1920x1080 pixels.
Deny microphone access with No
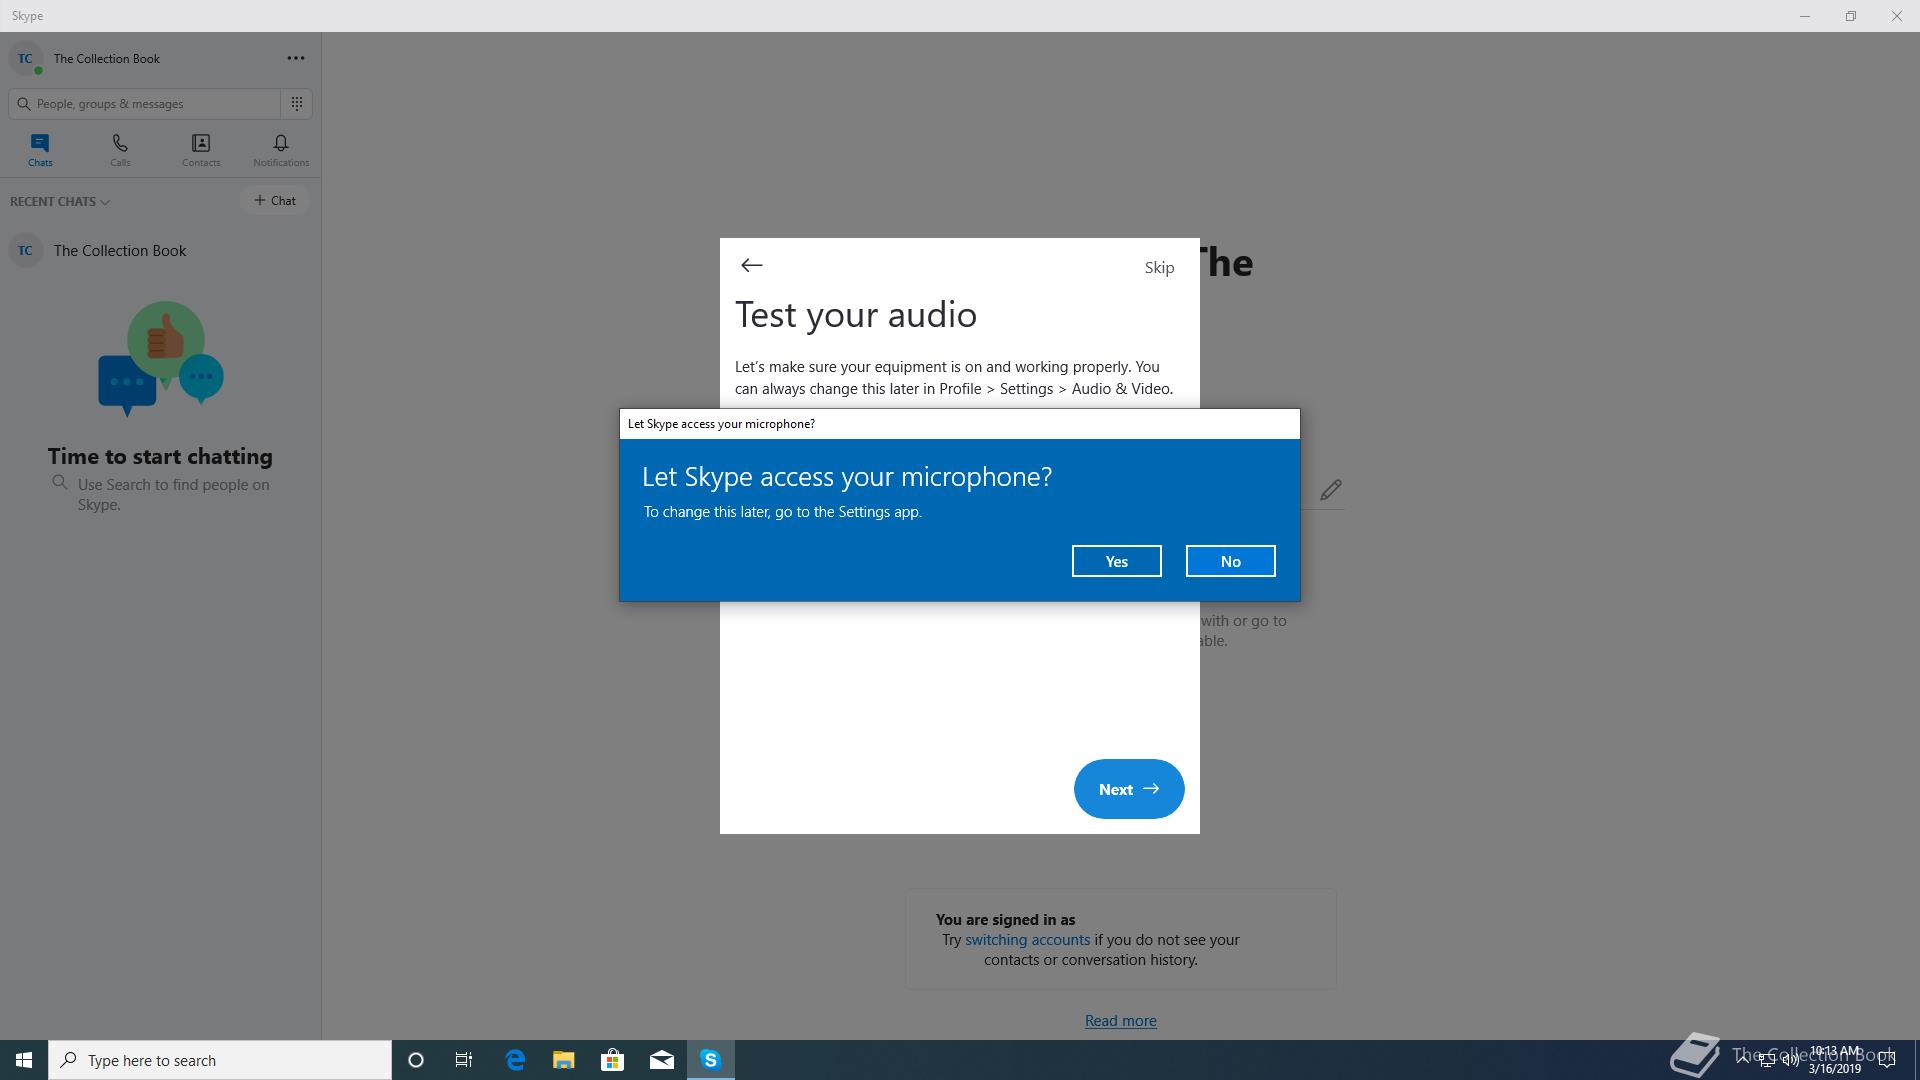(1230, 561)
